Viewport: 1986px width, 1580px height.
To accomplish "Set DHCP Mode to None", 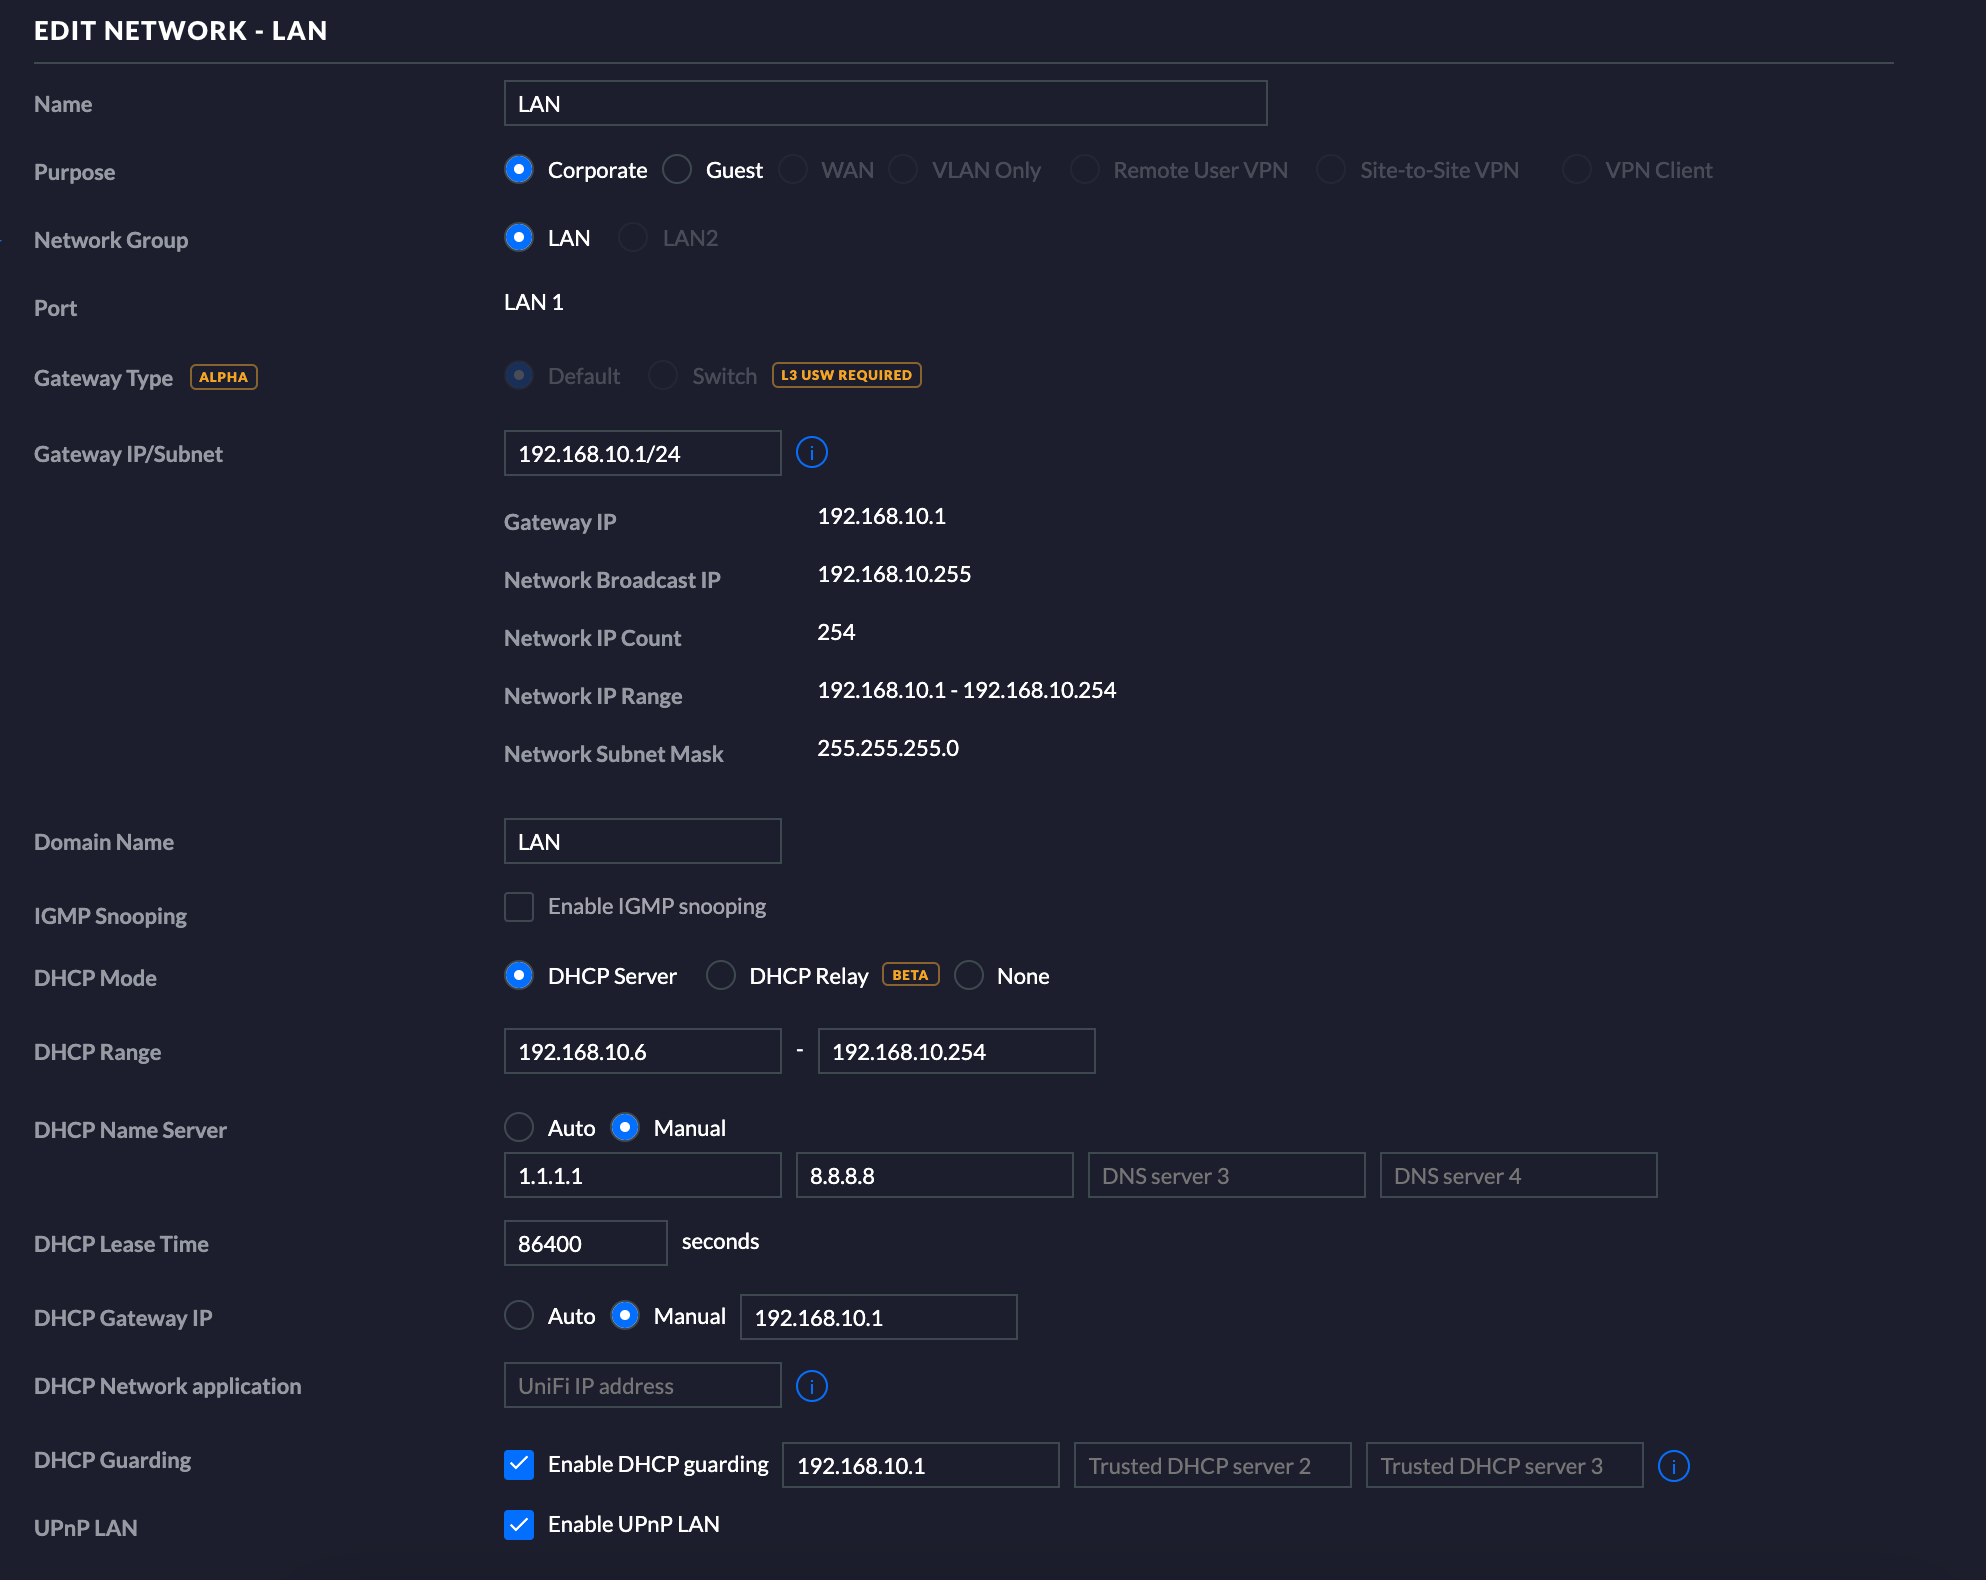I will [969, 976].
